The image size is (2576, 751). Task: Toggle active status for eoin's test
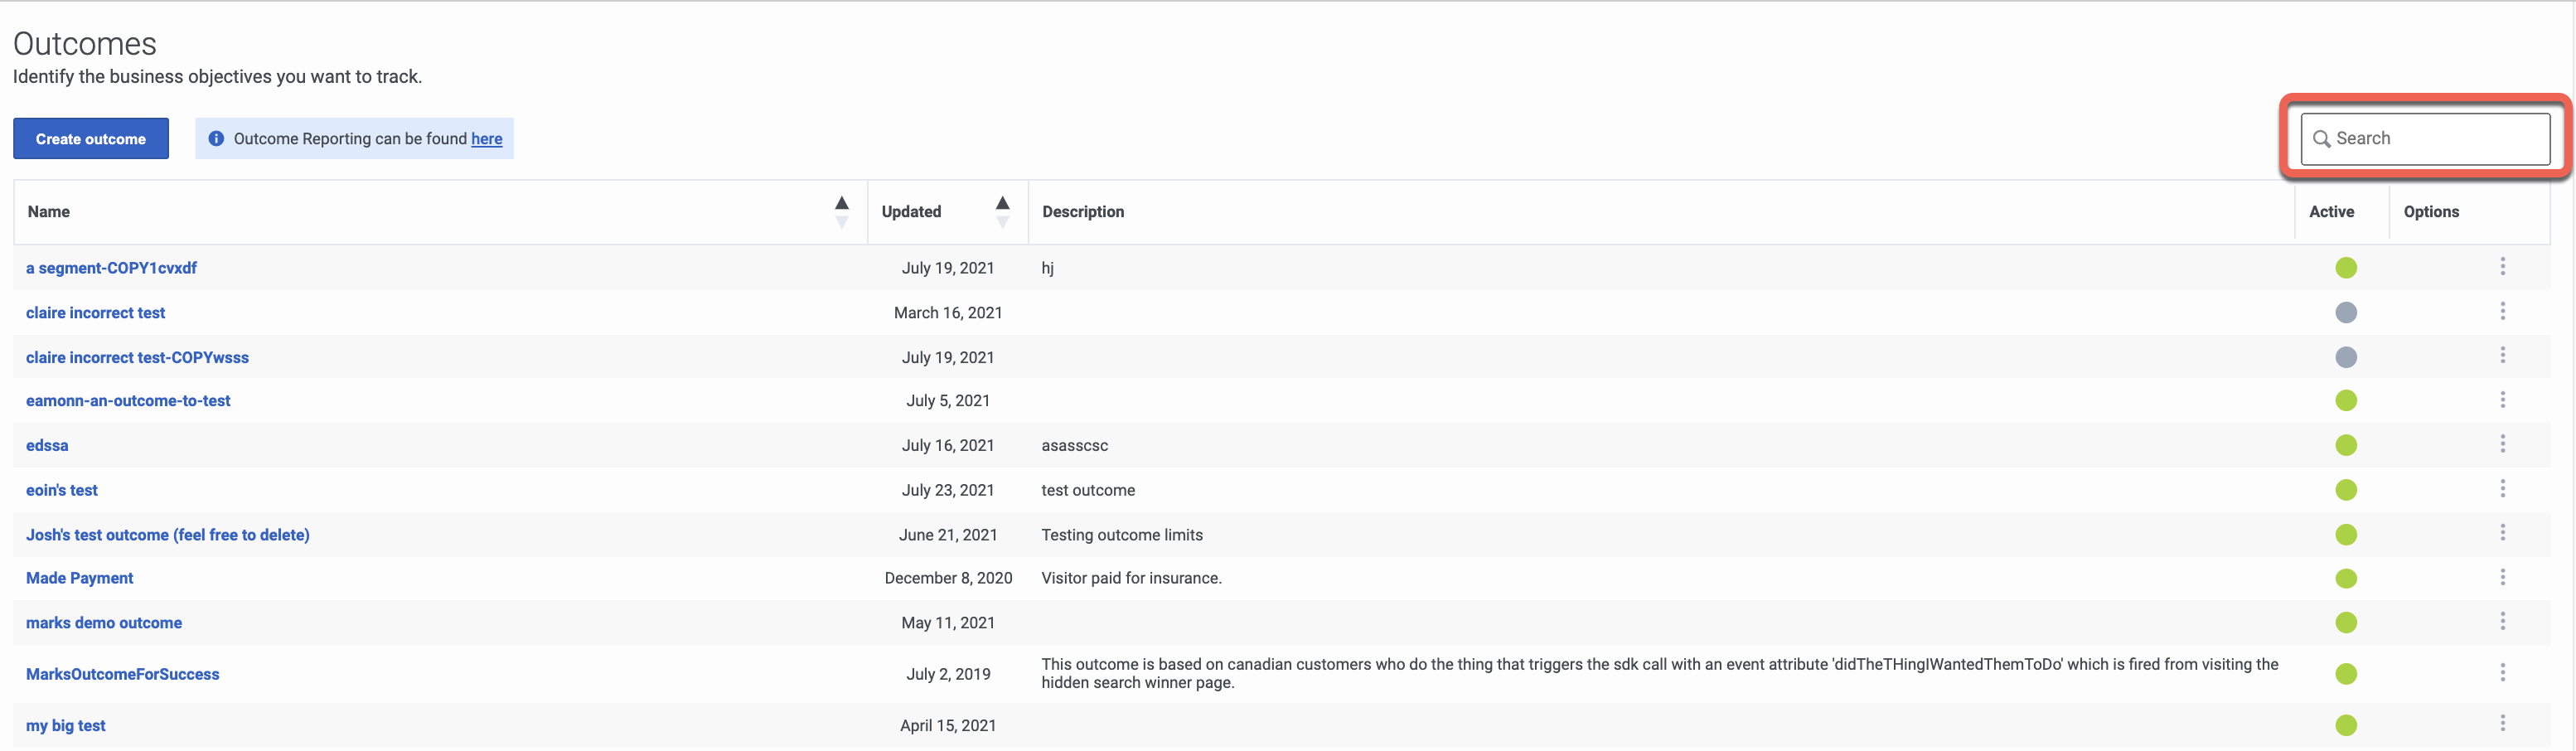tap(2346, 490)
